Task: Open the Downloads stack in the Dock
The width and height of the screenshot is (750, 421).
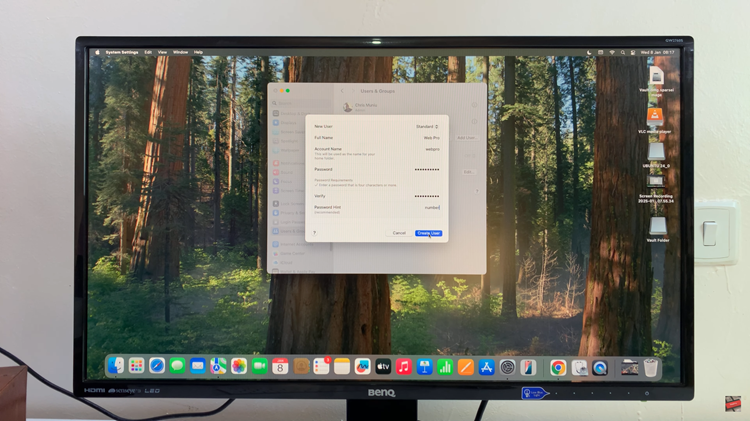Action: [629, 367]
